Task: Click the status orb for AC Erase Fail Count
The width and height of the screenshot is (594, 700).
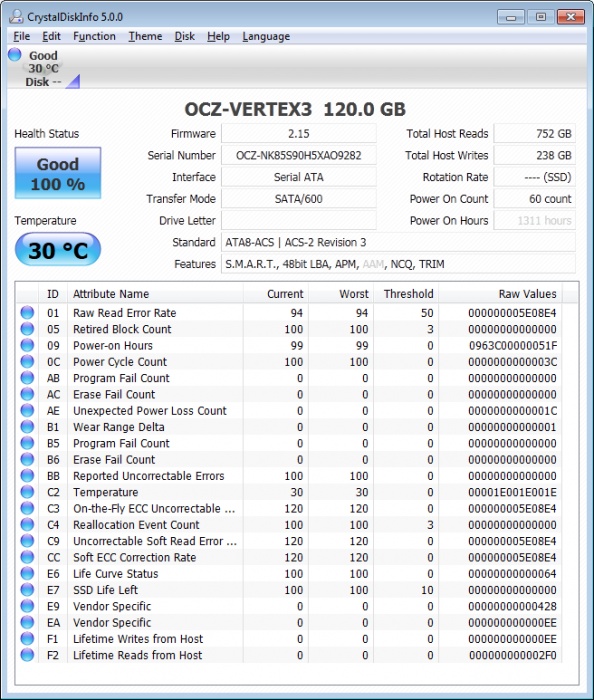Action: tap(27, 394)
